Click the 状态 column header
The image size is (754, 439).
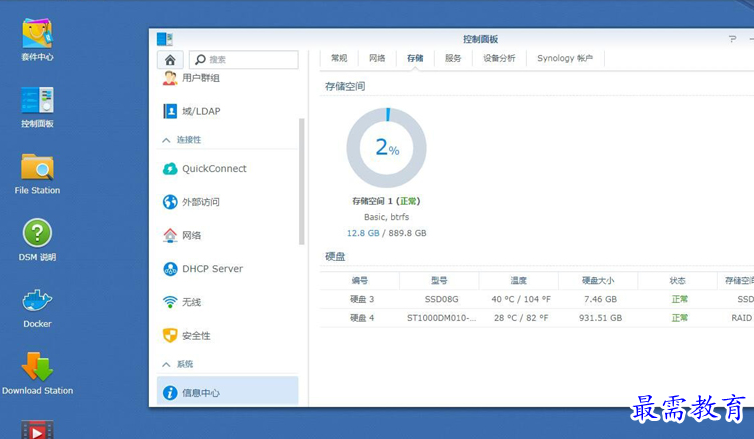click(677, 280)
